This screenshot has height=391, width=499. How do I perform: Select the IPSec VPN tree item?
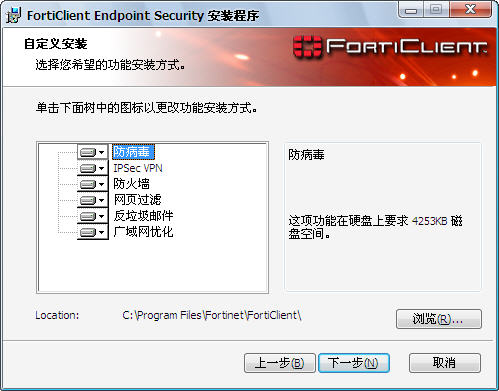pos(138,168)
